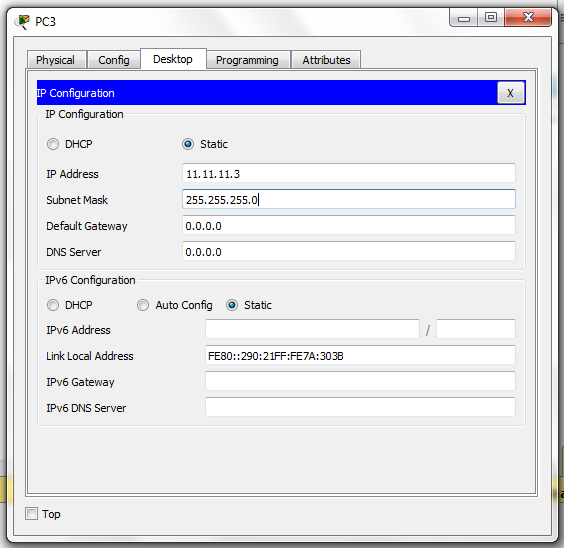The height and width of the screenshot is (548, 564).
Task: Click the Default Gateway label
Action: point(87,226)
